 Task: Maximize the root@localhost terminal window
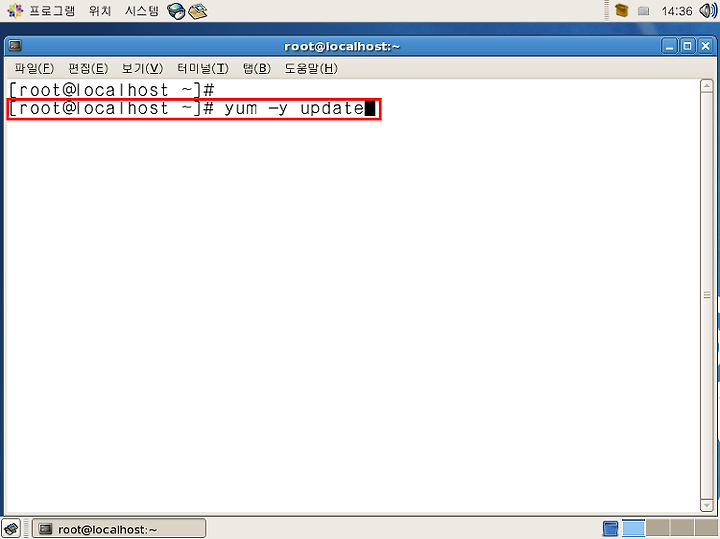point(687,46)
